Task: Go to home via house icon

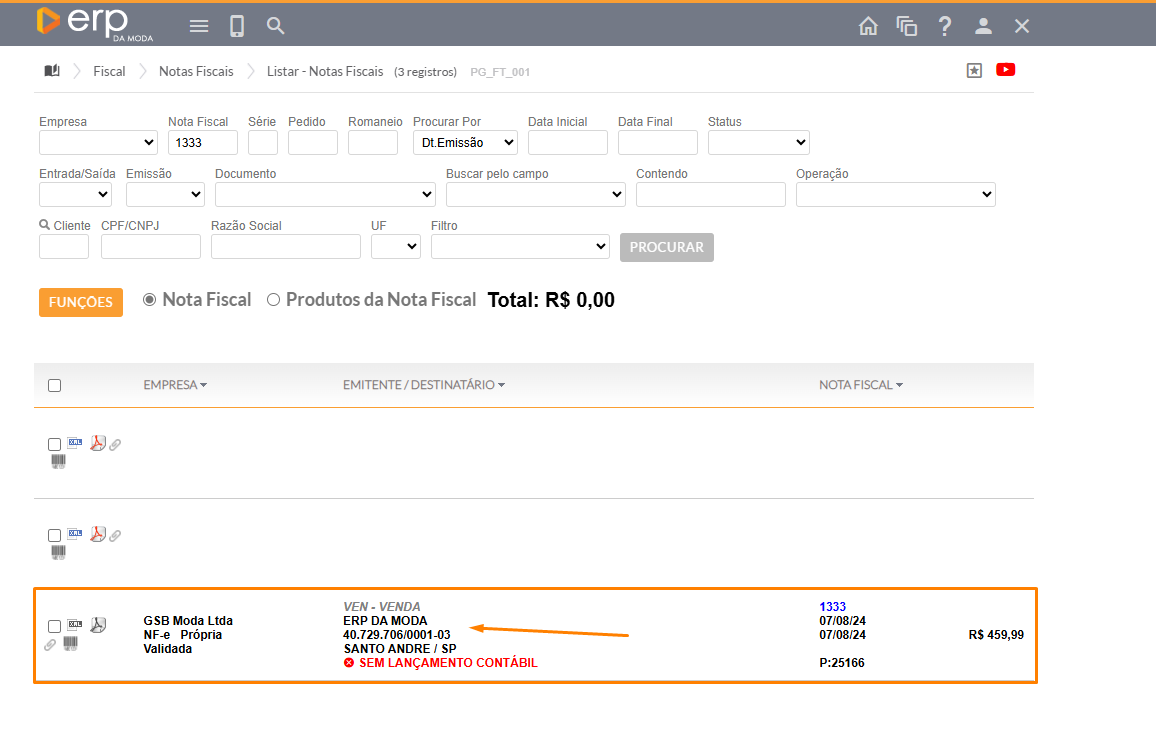Action: pyautogui.click(x=868, y=26)
